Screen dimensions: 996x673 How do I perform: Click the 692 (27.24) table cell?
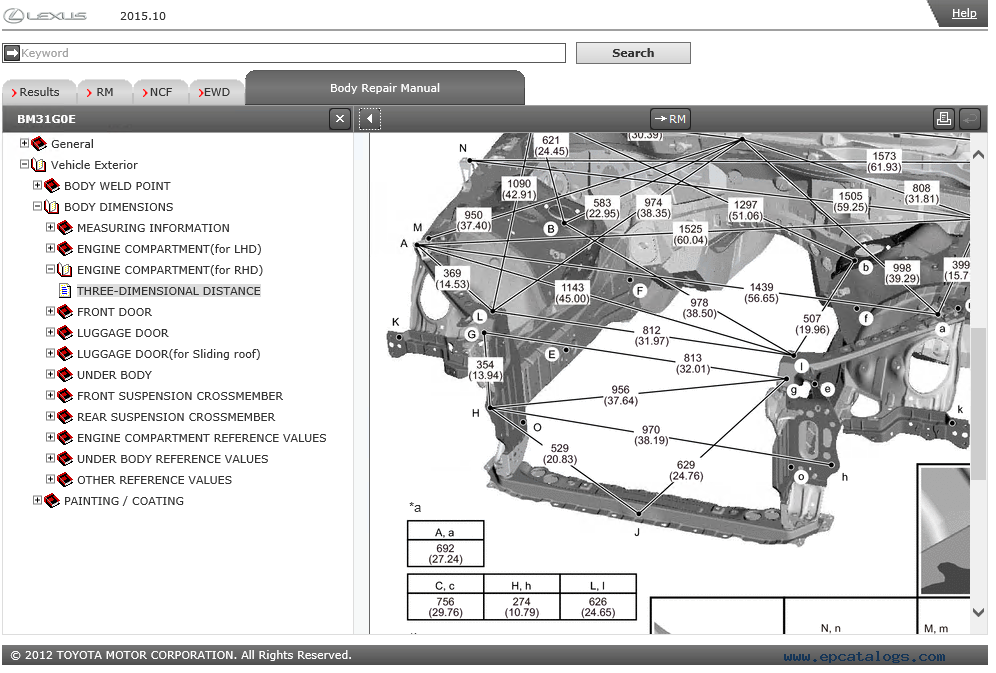coord(445,554)
